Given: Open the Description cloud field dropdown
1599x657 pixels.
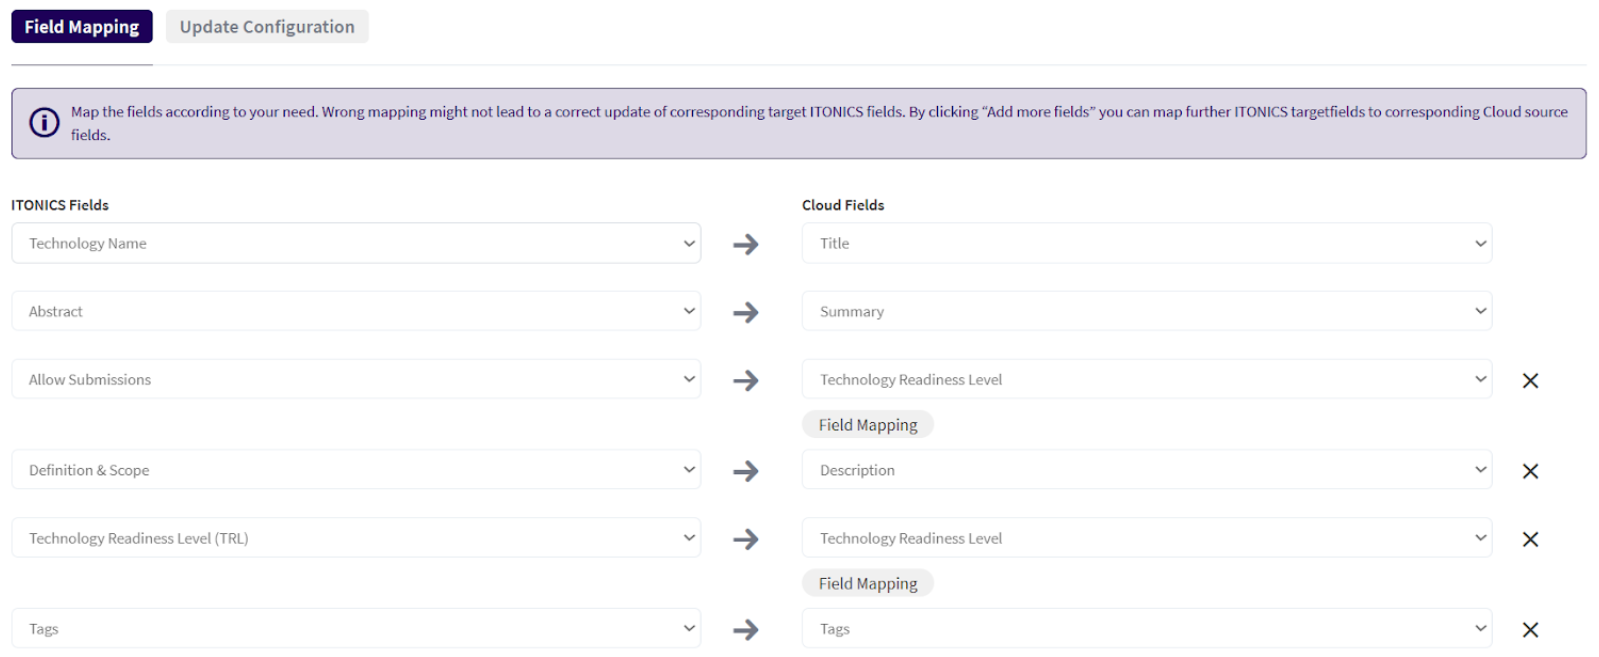Looking at the screenshot, I should (1146, 470).
